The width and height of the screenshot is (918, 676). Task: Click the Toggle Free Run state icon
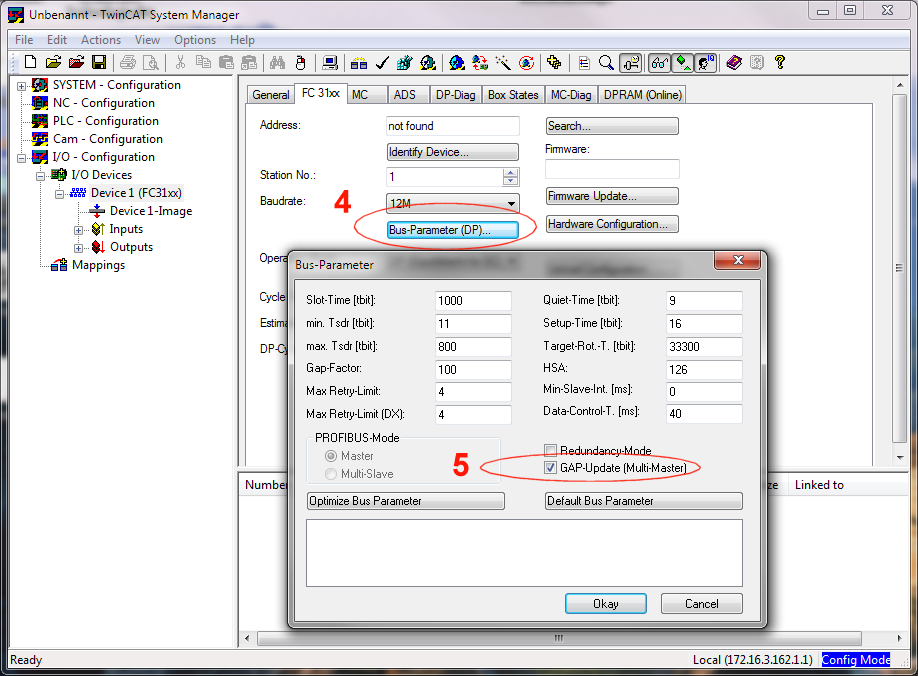click(526, 62)
